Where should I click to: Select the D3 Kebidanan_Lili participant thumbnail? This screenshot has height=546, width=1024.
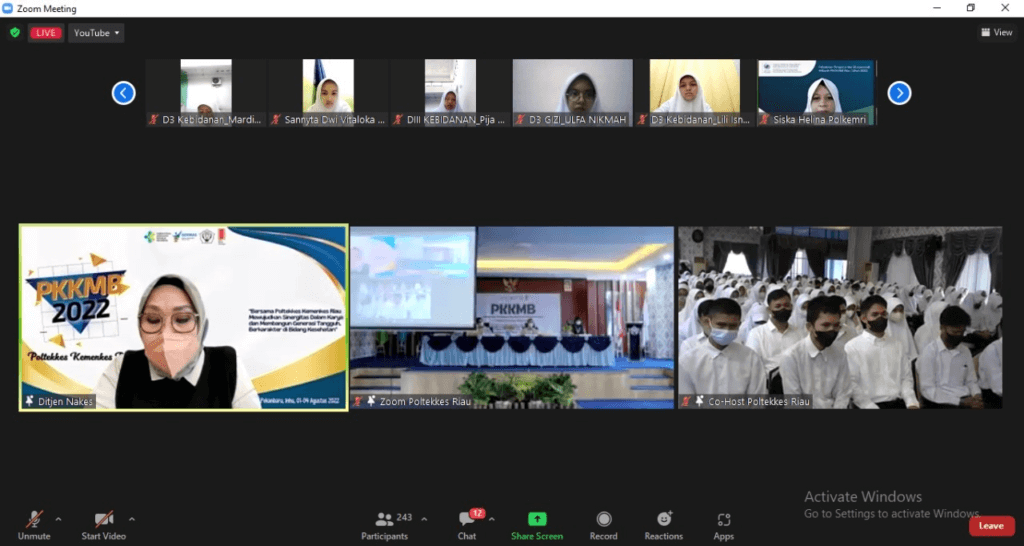coord(694,92)
